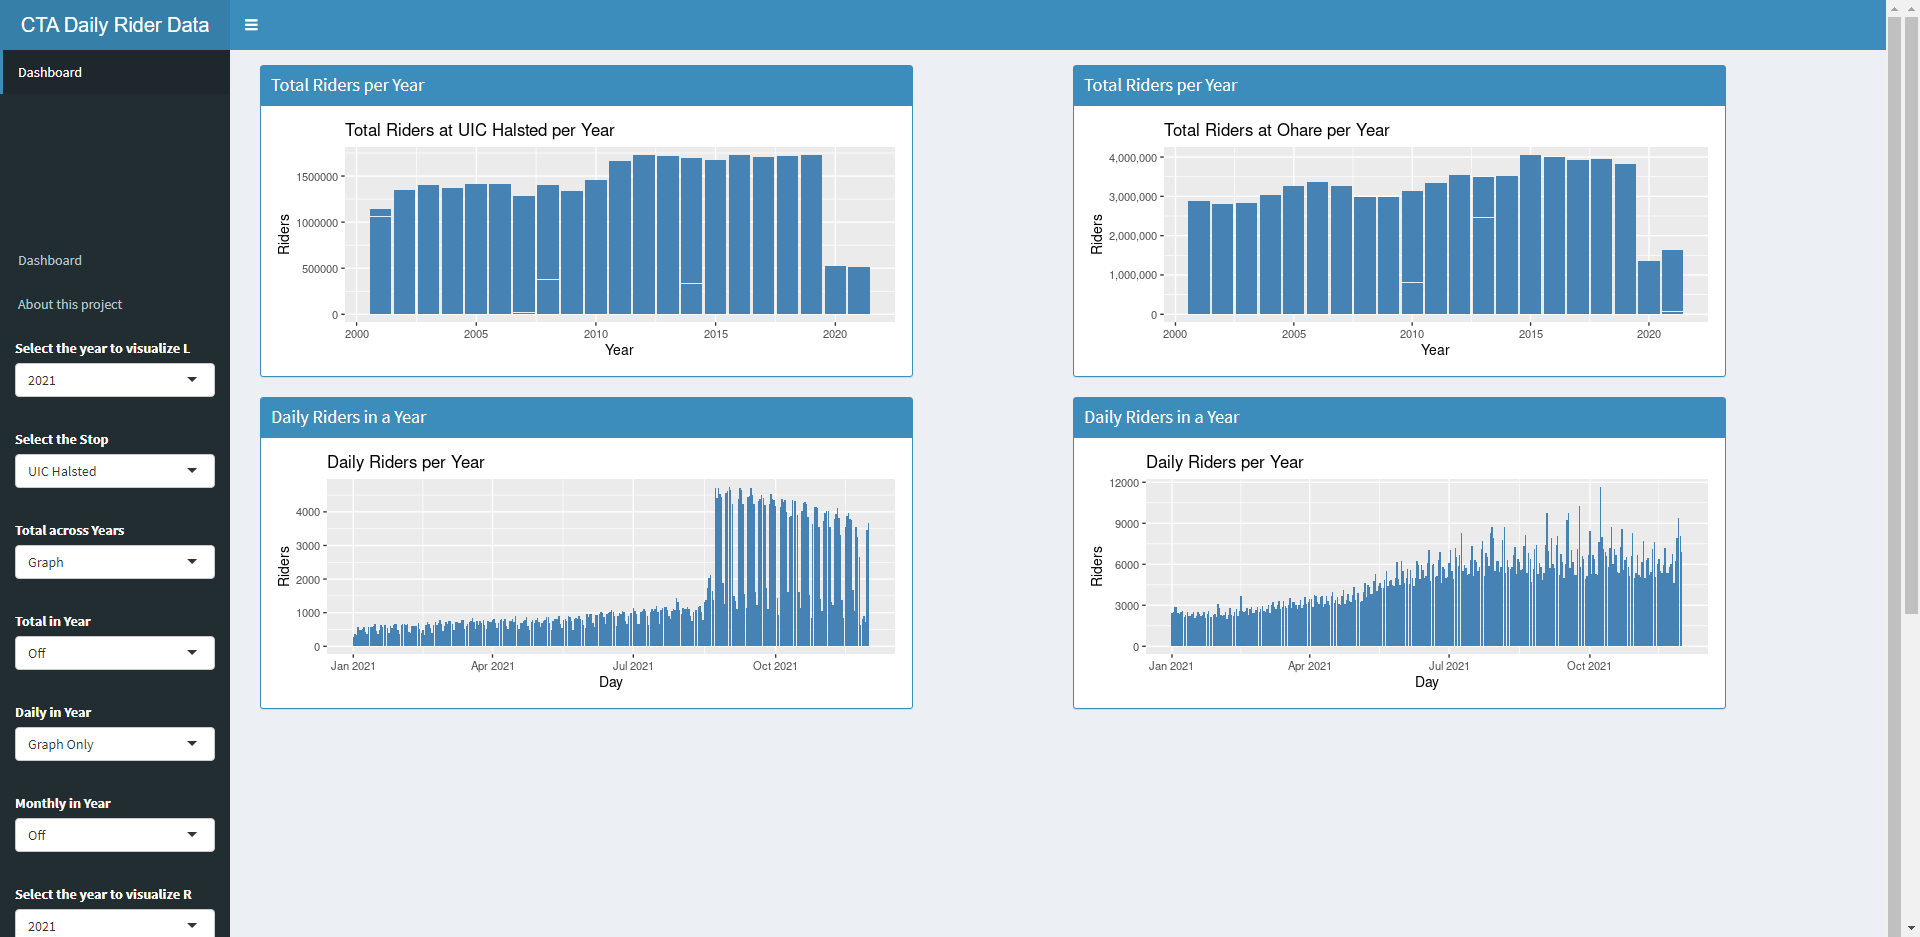Toggle the sidebar with the hamburger icon

pos(251,25)
